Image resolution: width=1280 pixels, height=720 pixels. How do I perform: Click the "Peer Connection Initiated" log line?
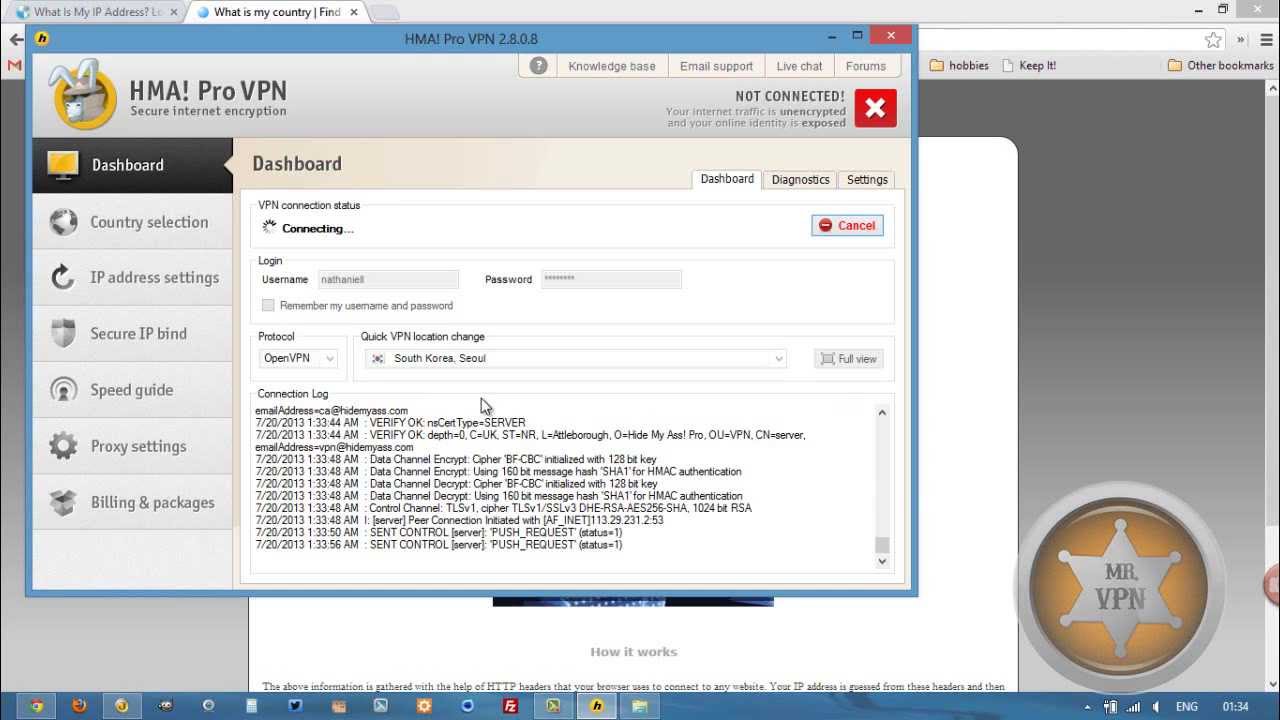(459, 520)
